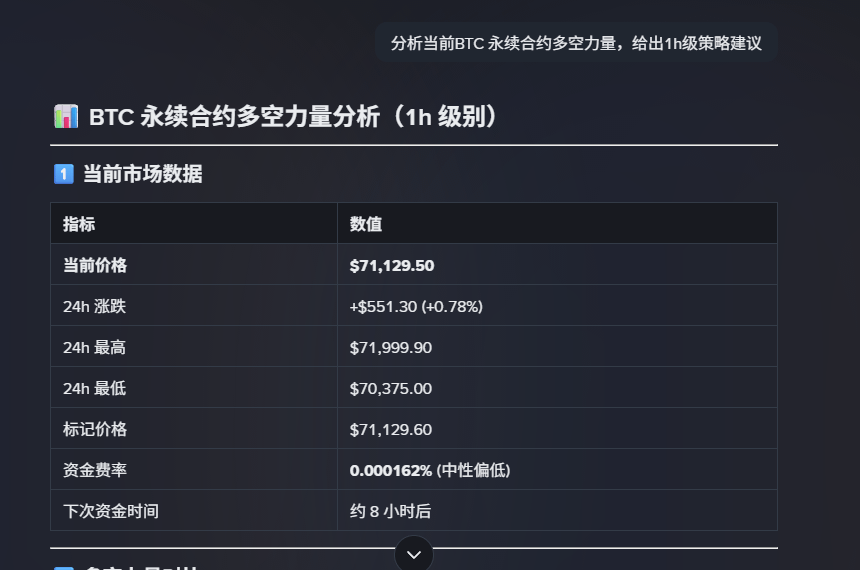The image size is (860, 570).
Task: Click the 标记价格 row label
Action: 95,429
